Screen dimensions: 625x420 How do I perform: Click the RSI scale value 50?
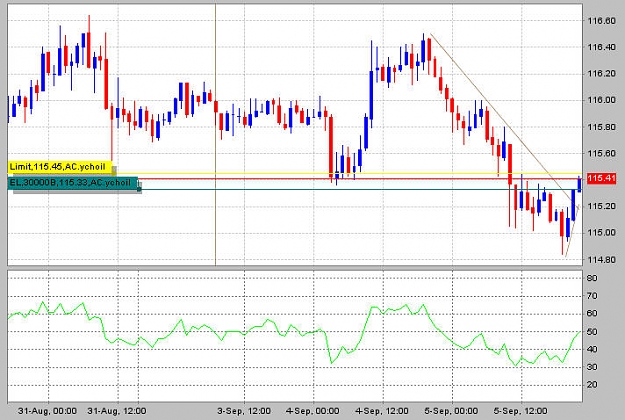(x=592, y=332)
